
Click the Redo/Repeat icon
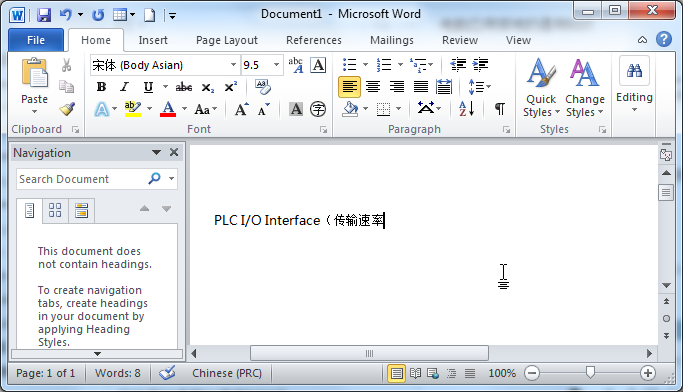coord(98,15)
